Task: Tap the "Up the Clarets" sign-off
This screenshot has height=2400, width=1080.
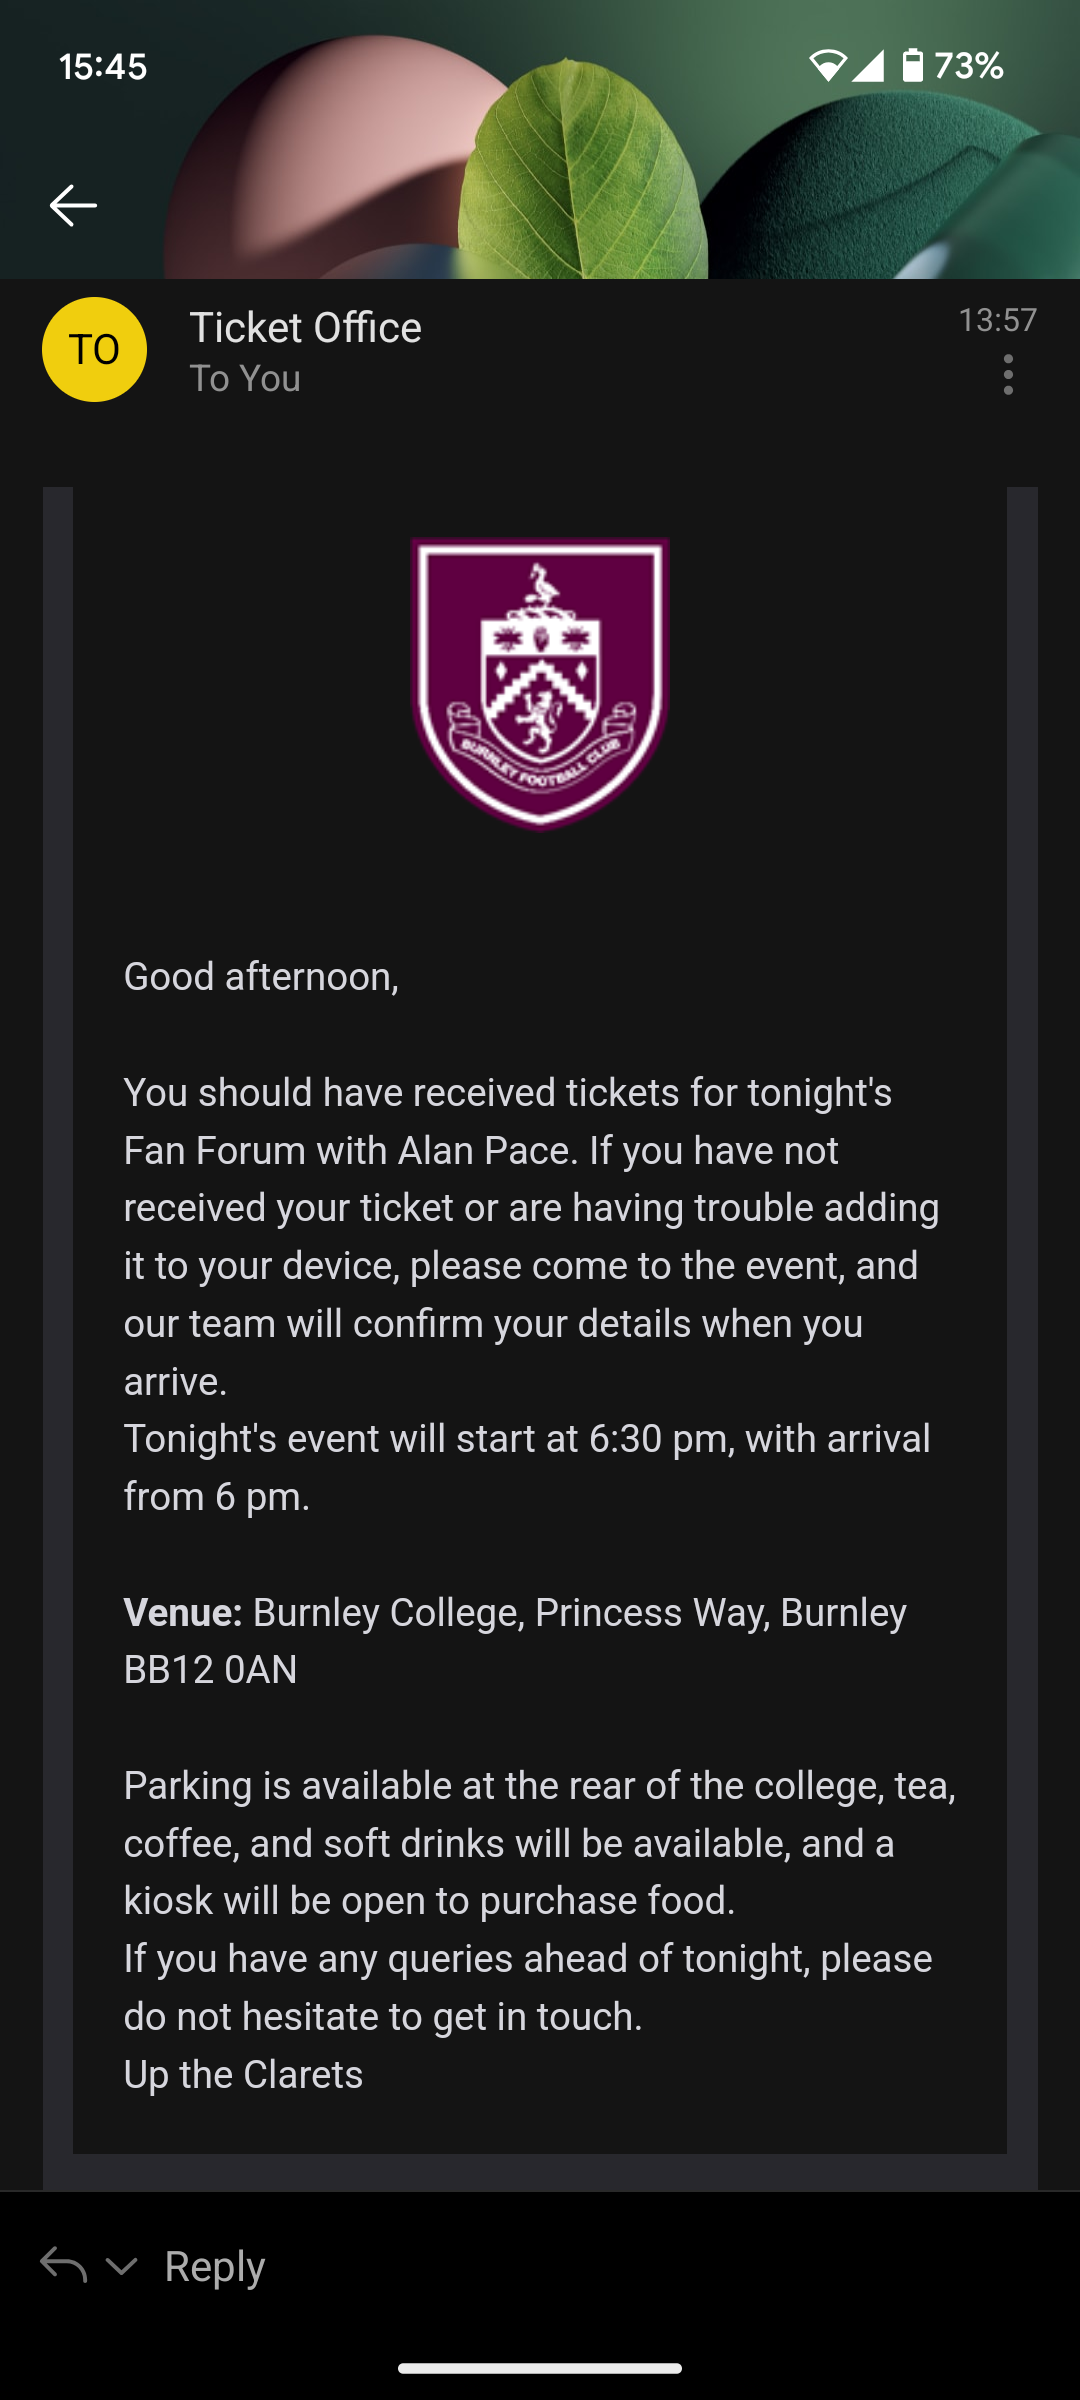Action: tap(243, 2074)
